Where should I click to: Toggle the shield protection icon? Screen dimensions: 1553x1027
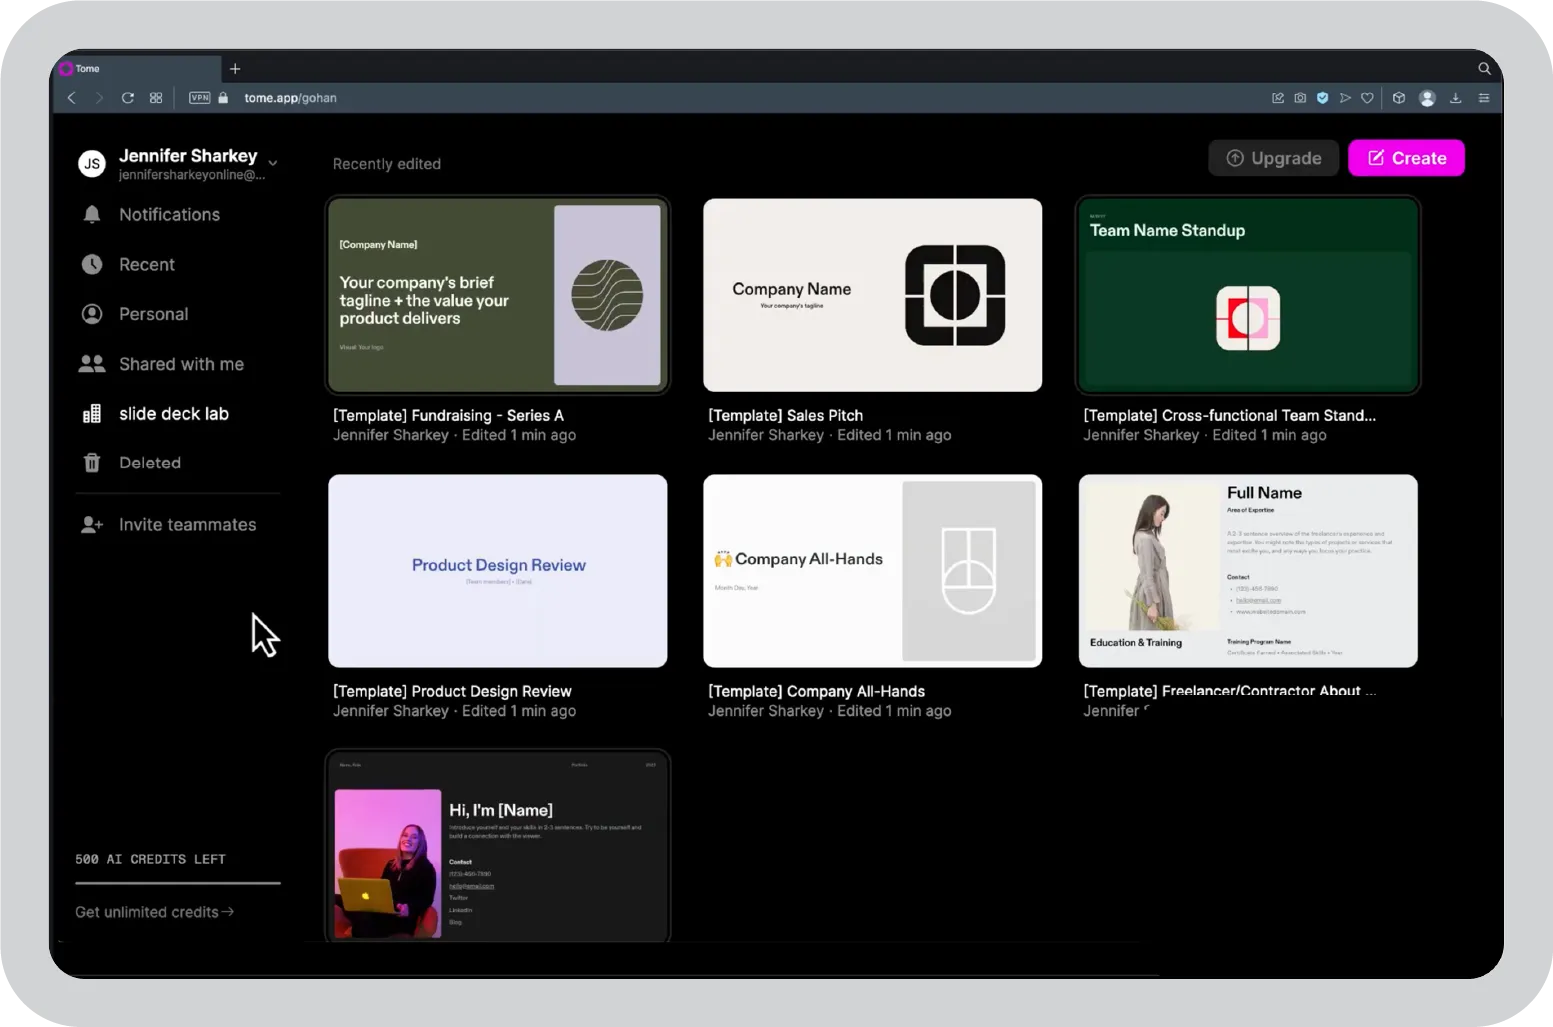1322,98
